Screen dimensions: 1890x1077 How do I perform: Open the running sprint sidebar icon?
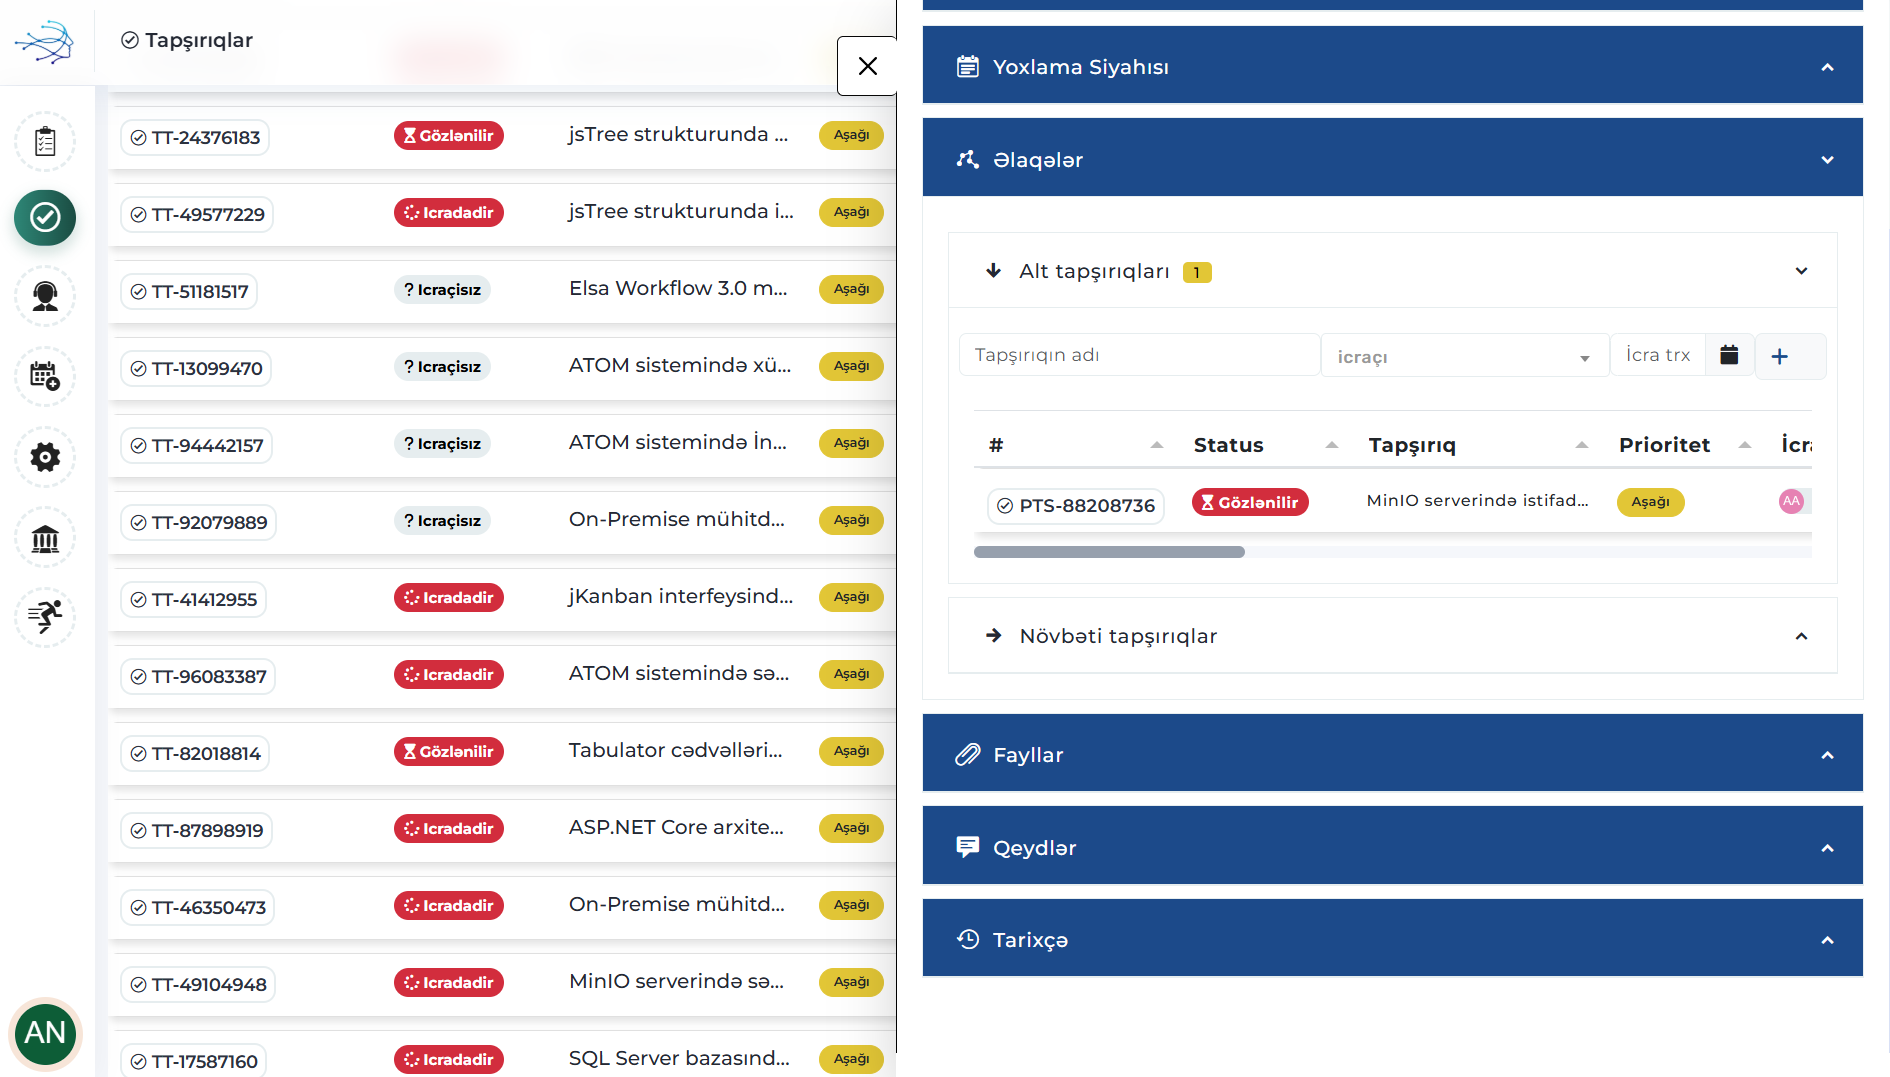click(45, 617)
